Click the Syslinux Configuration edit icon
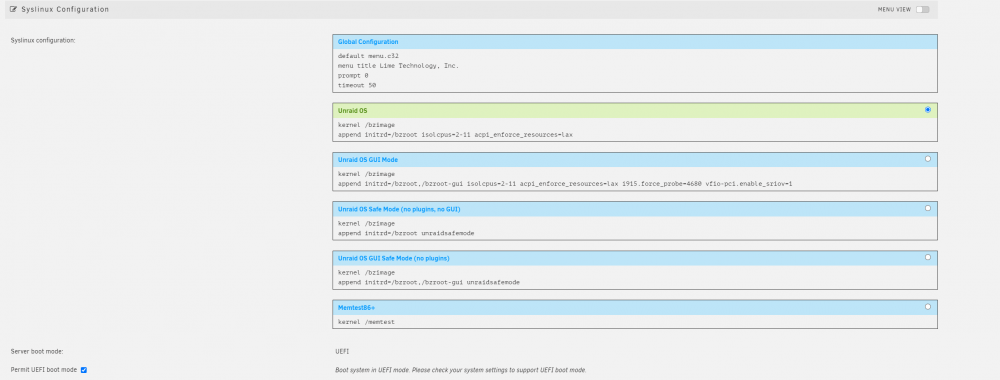The width and height of the screenshot is (1000, 380). pyautogui.click(x=13, y=10)
